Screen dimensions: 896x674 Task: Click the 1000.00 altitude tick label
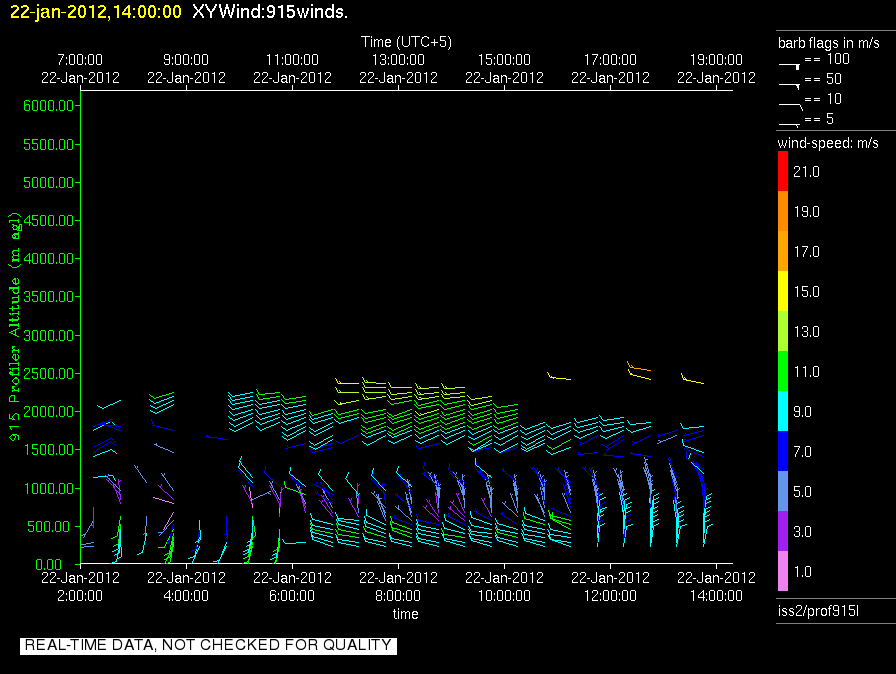pyautogui.click(x=49, y=488)
